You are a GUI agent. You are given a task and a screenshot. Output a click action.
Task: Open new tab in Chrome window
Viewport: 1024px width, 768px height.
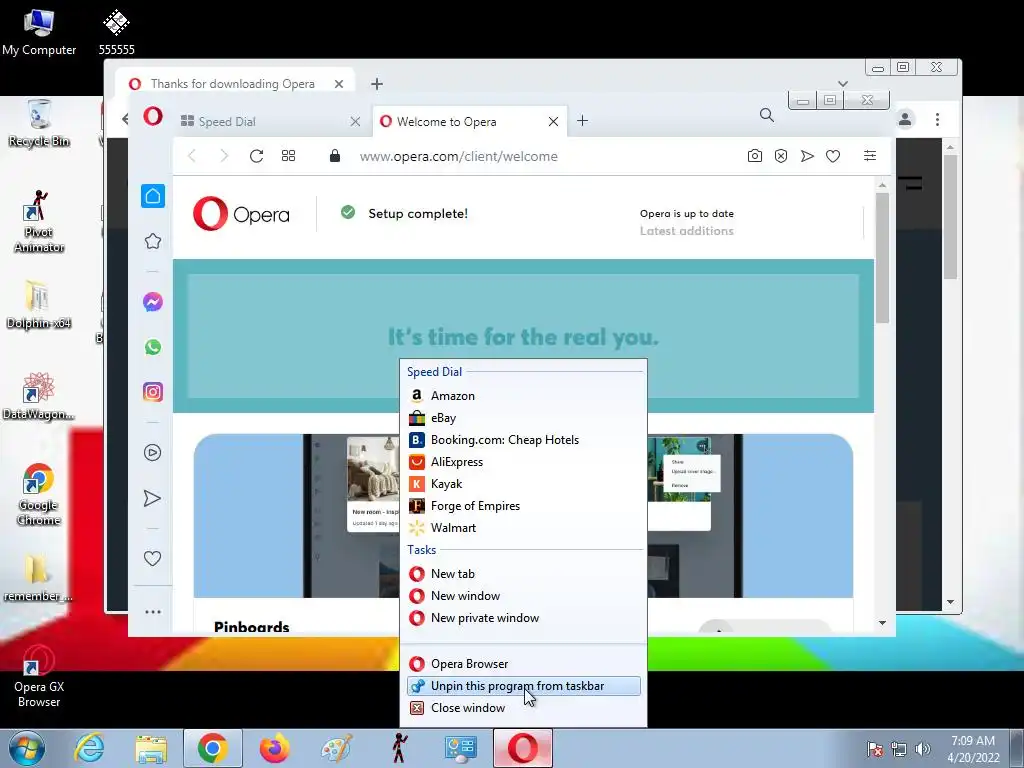(377, 84)
